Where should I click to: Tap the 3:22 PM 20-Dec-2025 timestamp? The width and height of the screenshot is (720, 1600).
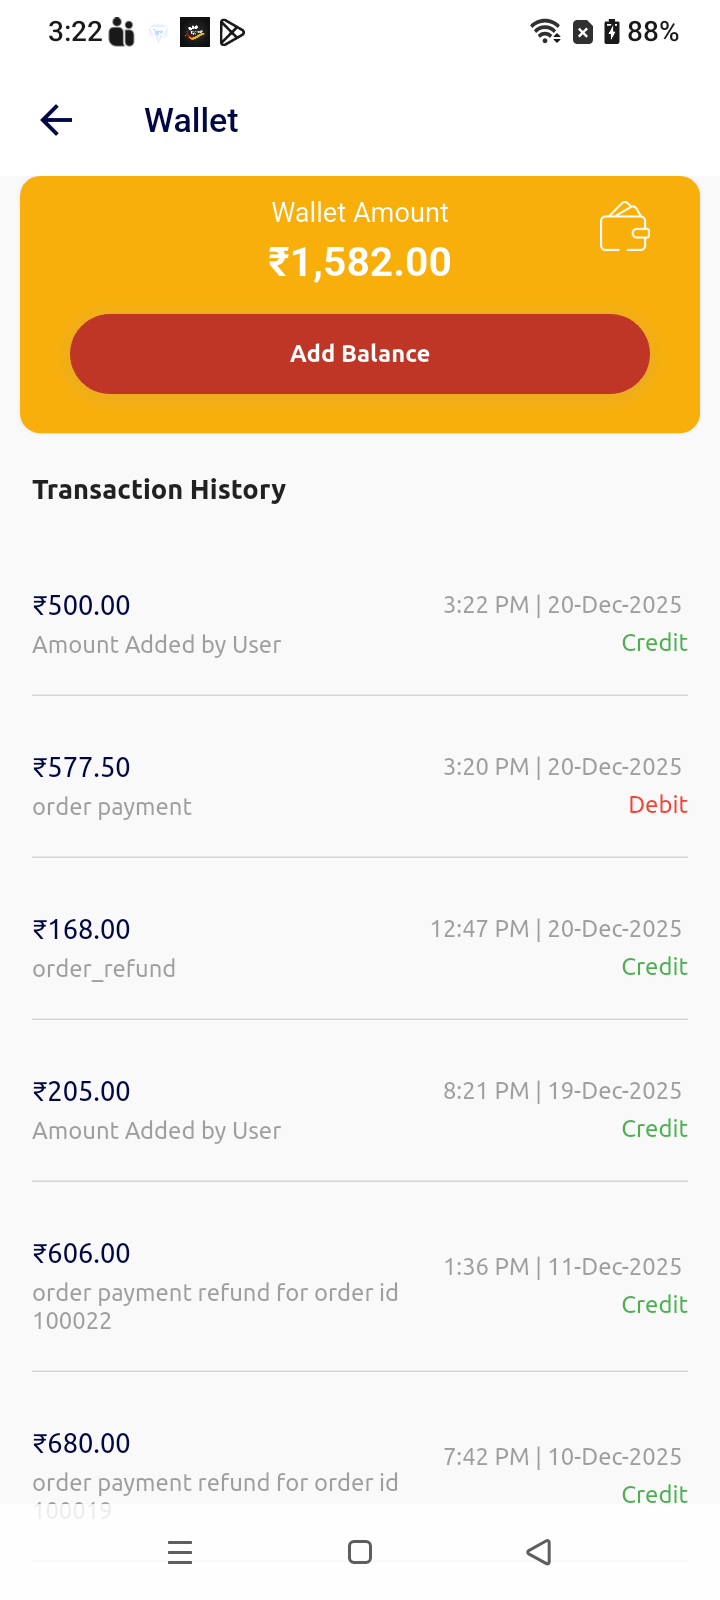click(562, 605)
